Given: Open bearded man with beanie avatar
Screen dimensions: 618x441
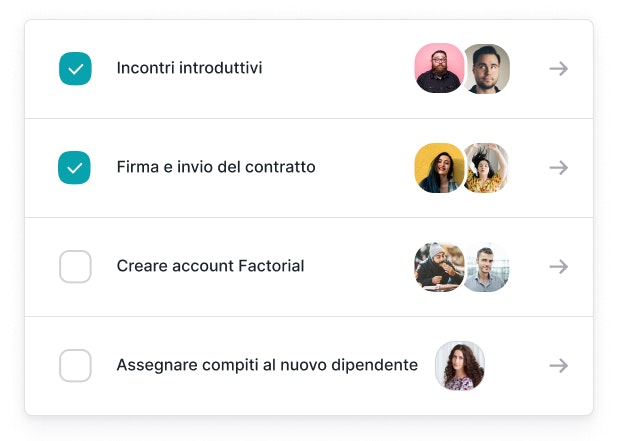Looking at the screenshot, I should (x=438, y=267).
